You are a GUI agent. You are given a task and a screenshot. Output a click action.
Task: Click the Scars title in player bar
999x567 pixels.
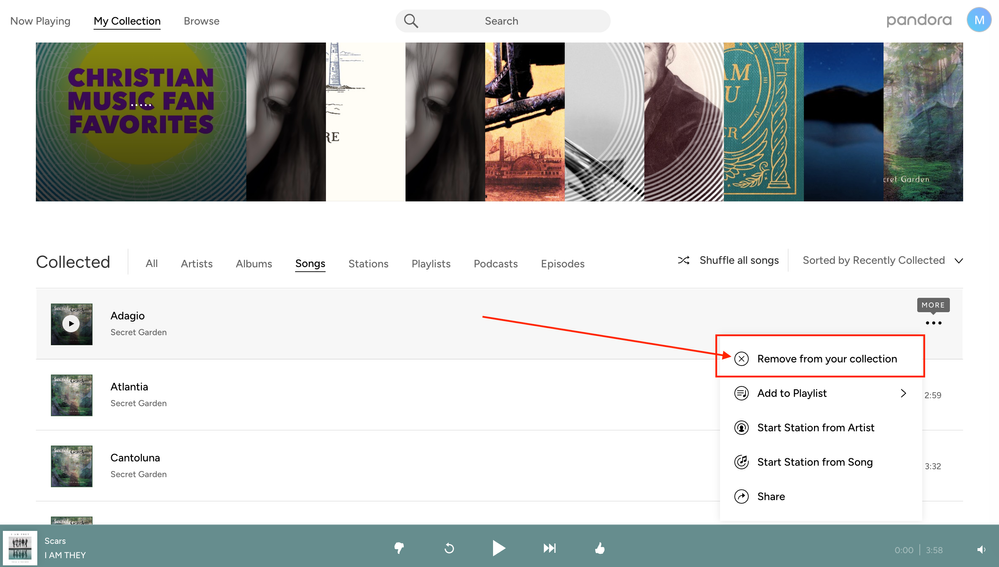55,541
